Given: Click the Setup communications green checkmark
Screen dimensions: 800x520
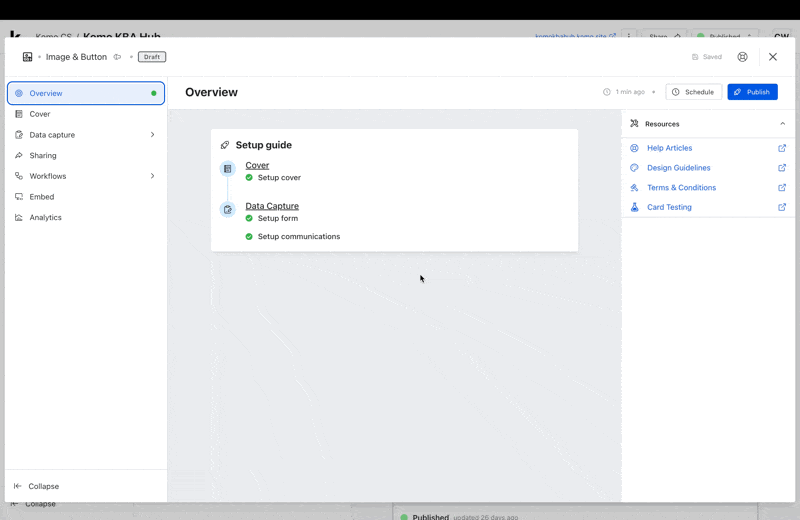Looking at the screenshot, I should pos(249,237).
